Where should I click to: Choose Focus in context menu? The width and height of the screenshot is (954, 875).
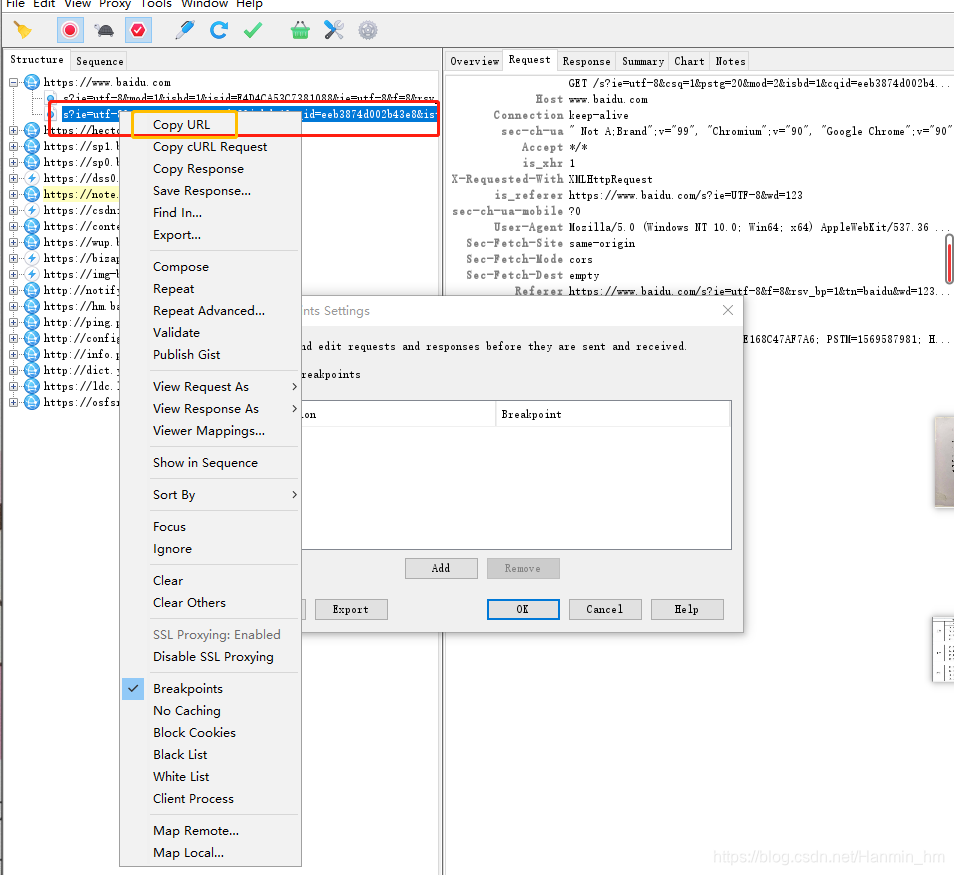pos(169,526)
